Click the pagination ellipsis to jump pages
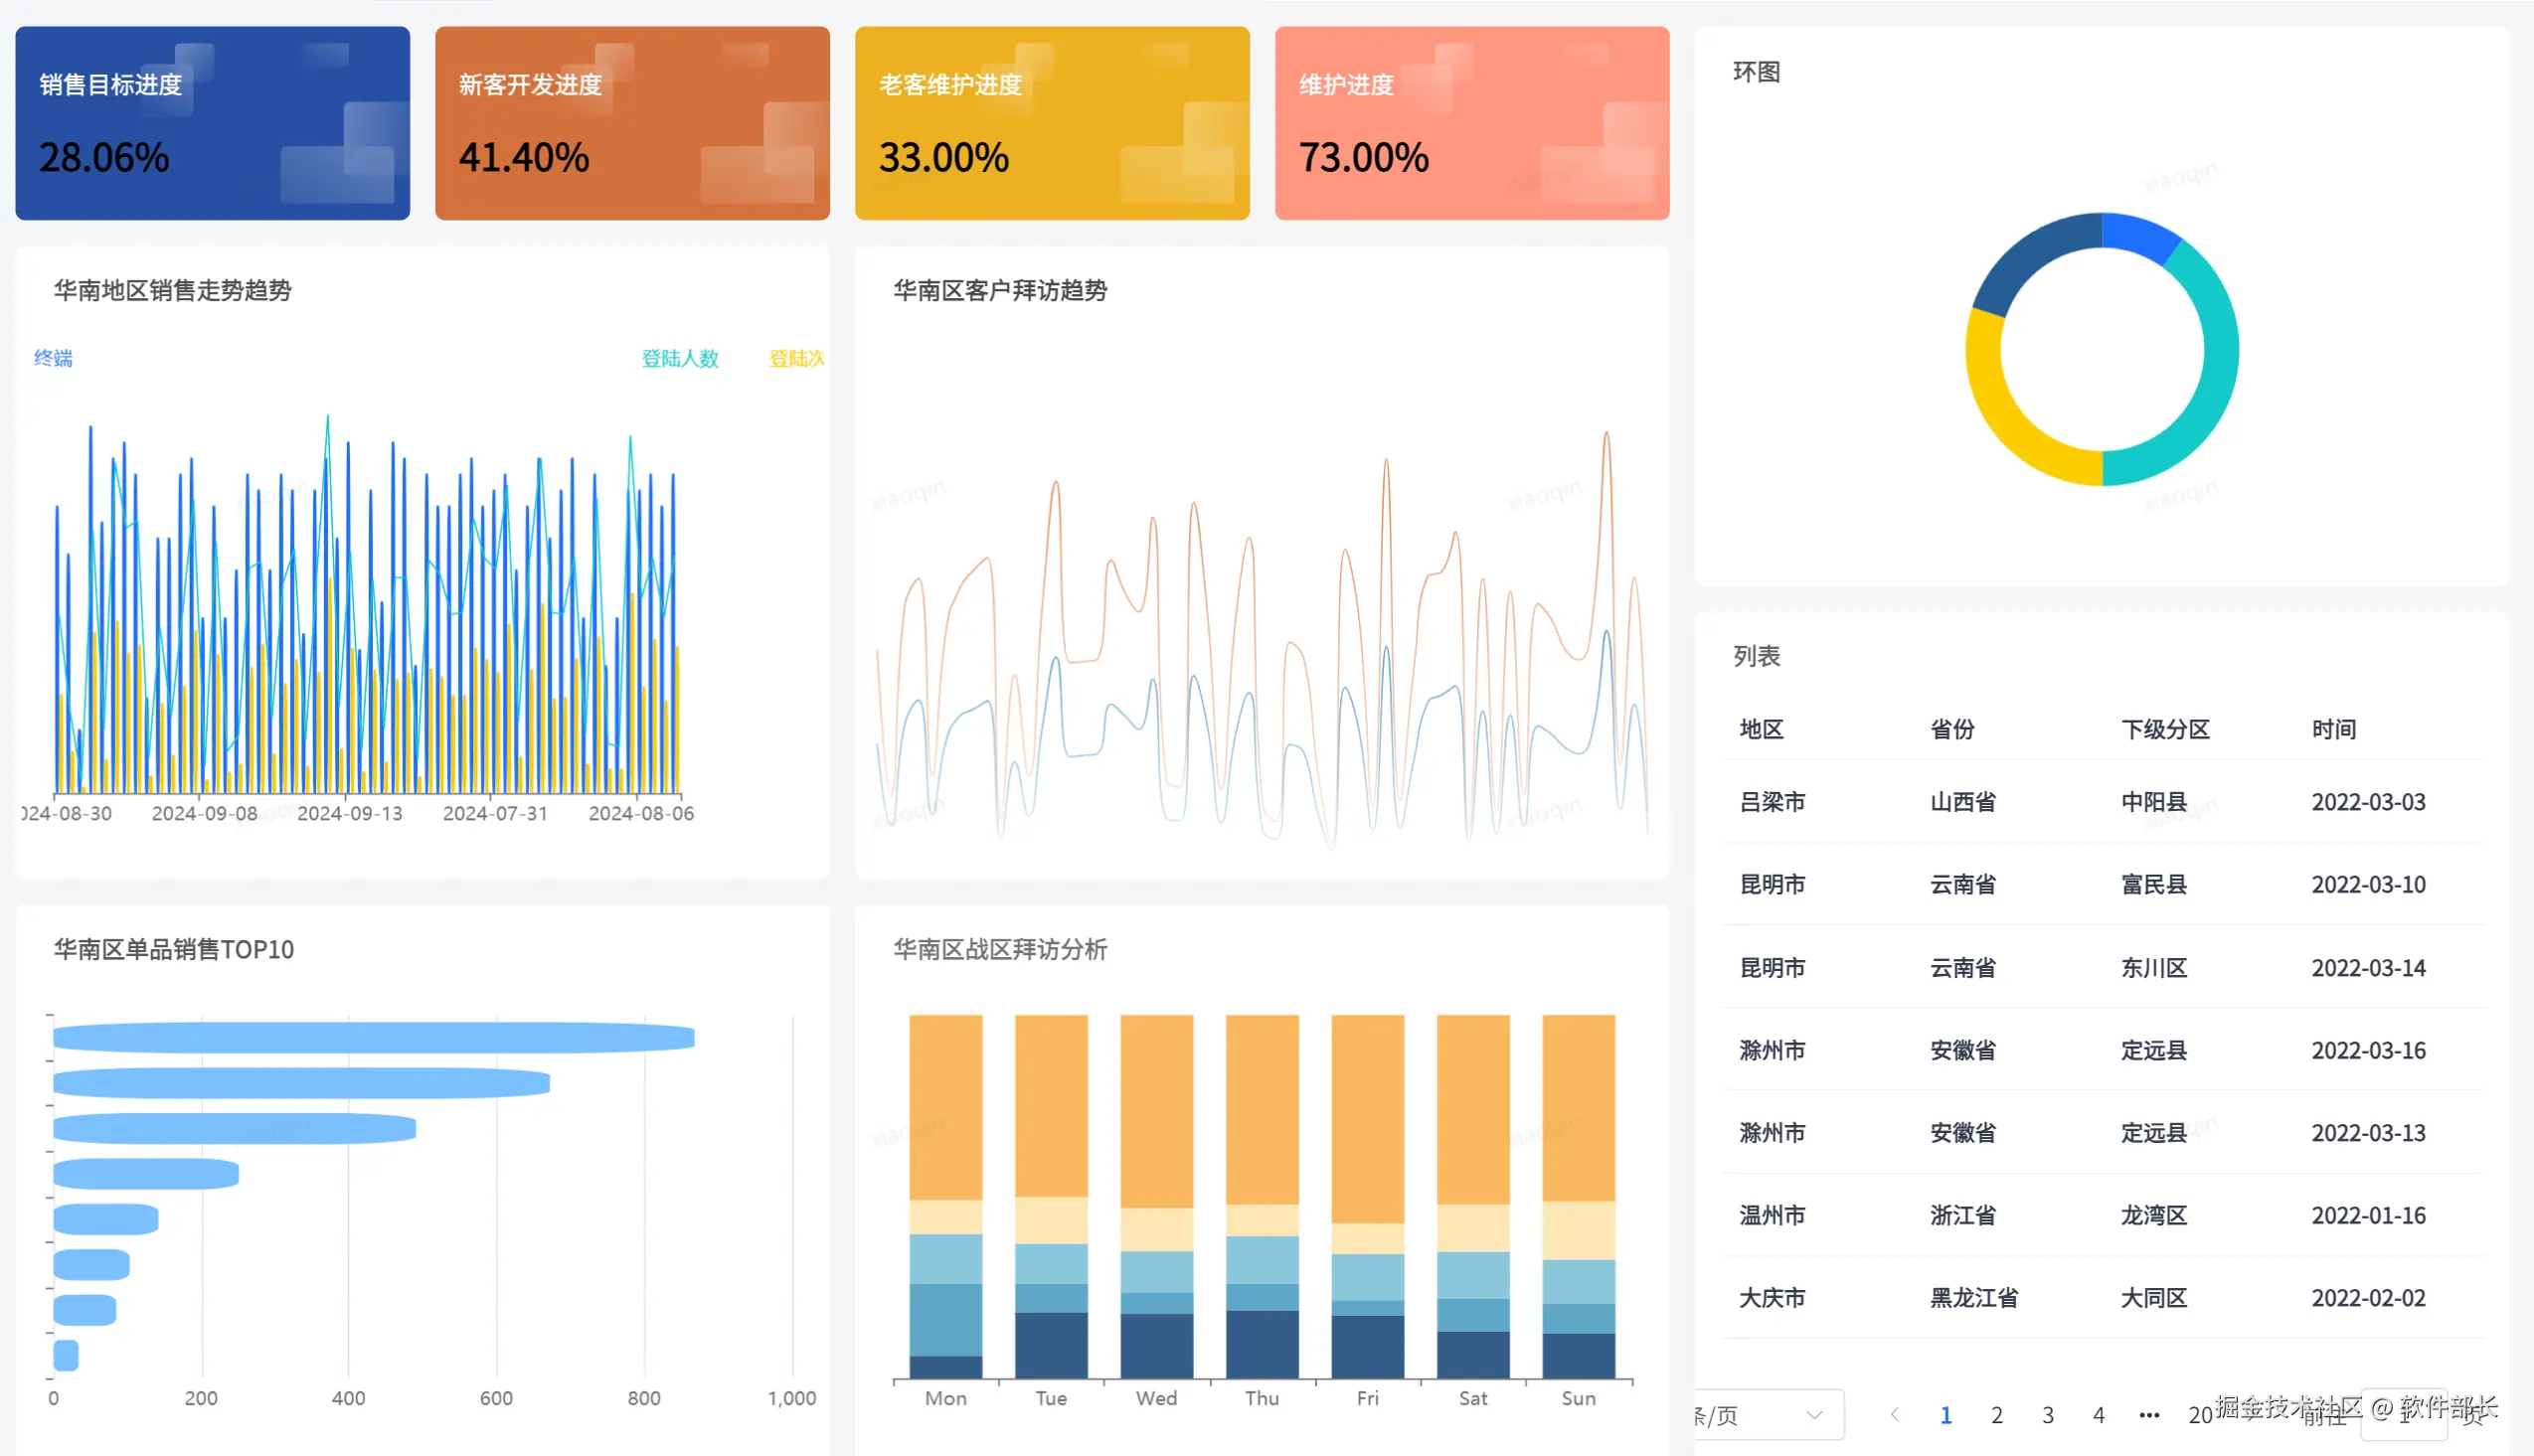 click(x=2149, y=1414)
